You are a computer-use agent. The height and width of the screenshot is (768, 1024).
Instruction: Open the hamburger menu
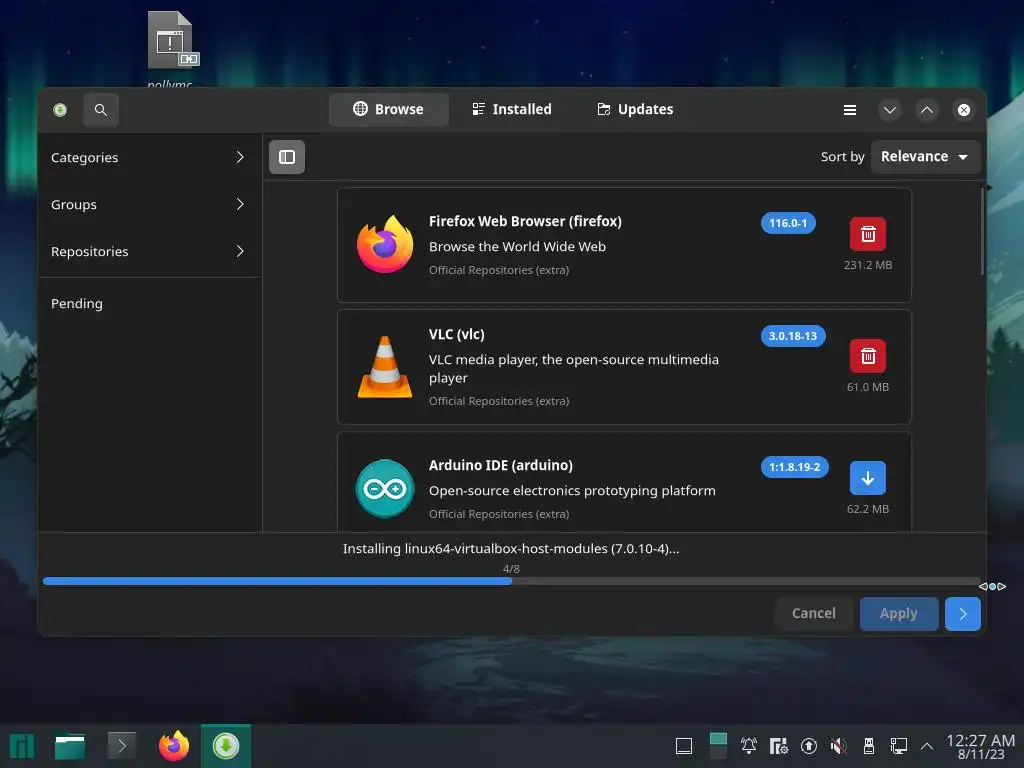click(x=850, y=110)
